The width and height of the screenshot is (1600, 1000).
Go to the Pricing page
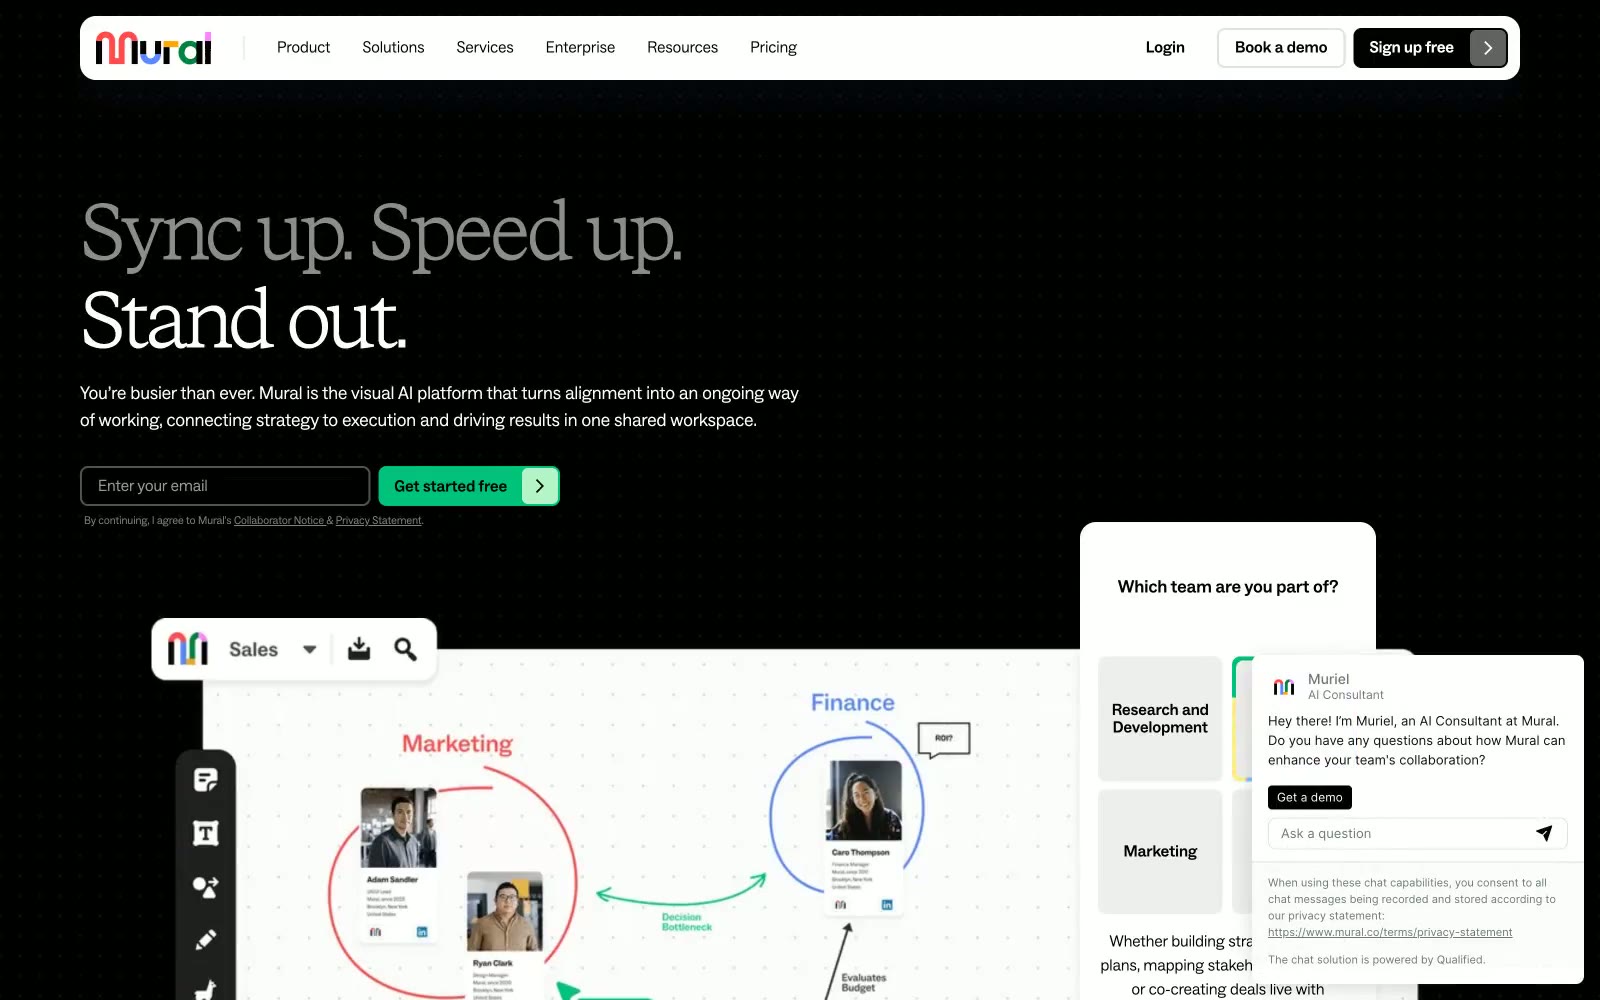773,47
